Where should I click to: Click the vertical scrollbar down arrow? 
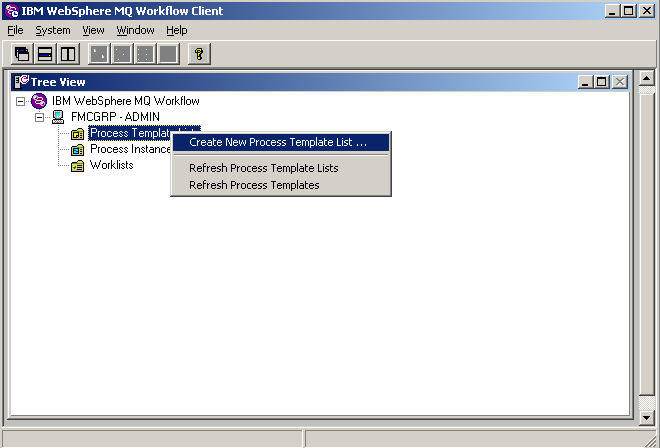point(647,417)
